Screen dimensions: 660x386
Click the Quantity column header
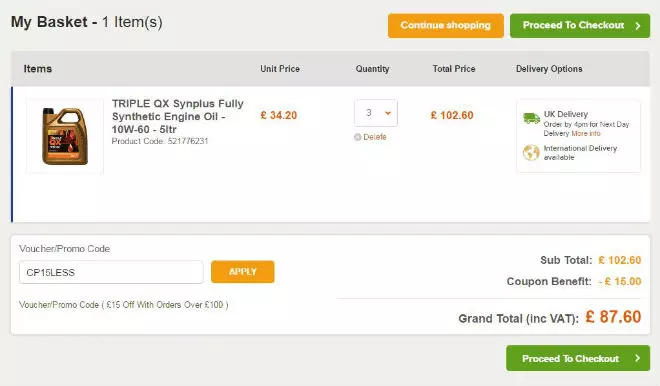[373, 69]
